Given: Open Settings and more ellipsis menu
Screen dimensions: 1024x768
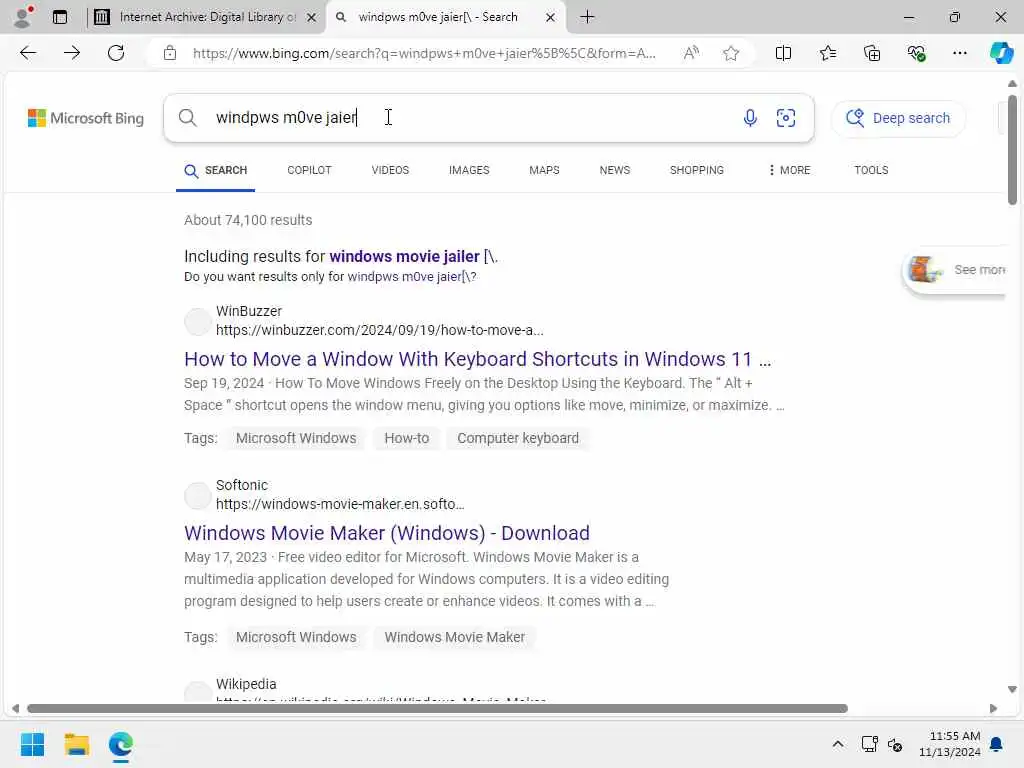Looking at the screenshot, I should (x=959, y=53).
